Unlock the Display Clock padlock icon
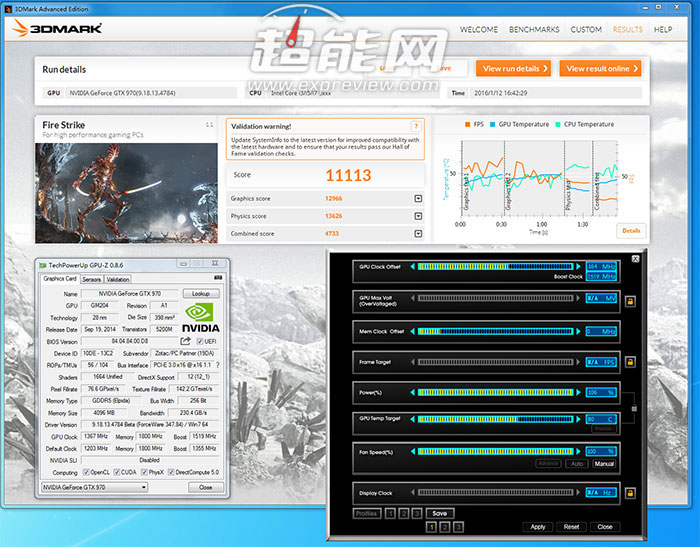The width and height of the screenshot is (700, 547). point(630,493)
